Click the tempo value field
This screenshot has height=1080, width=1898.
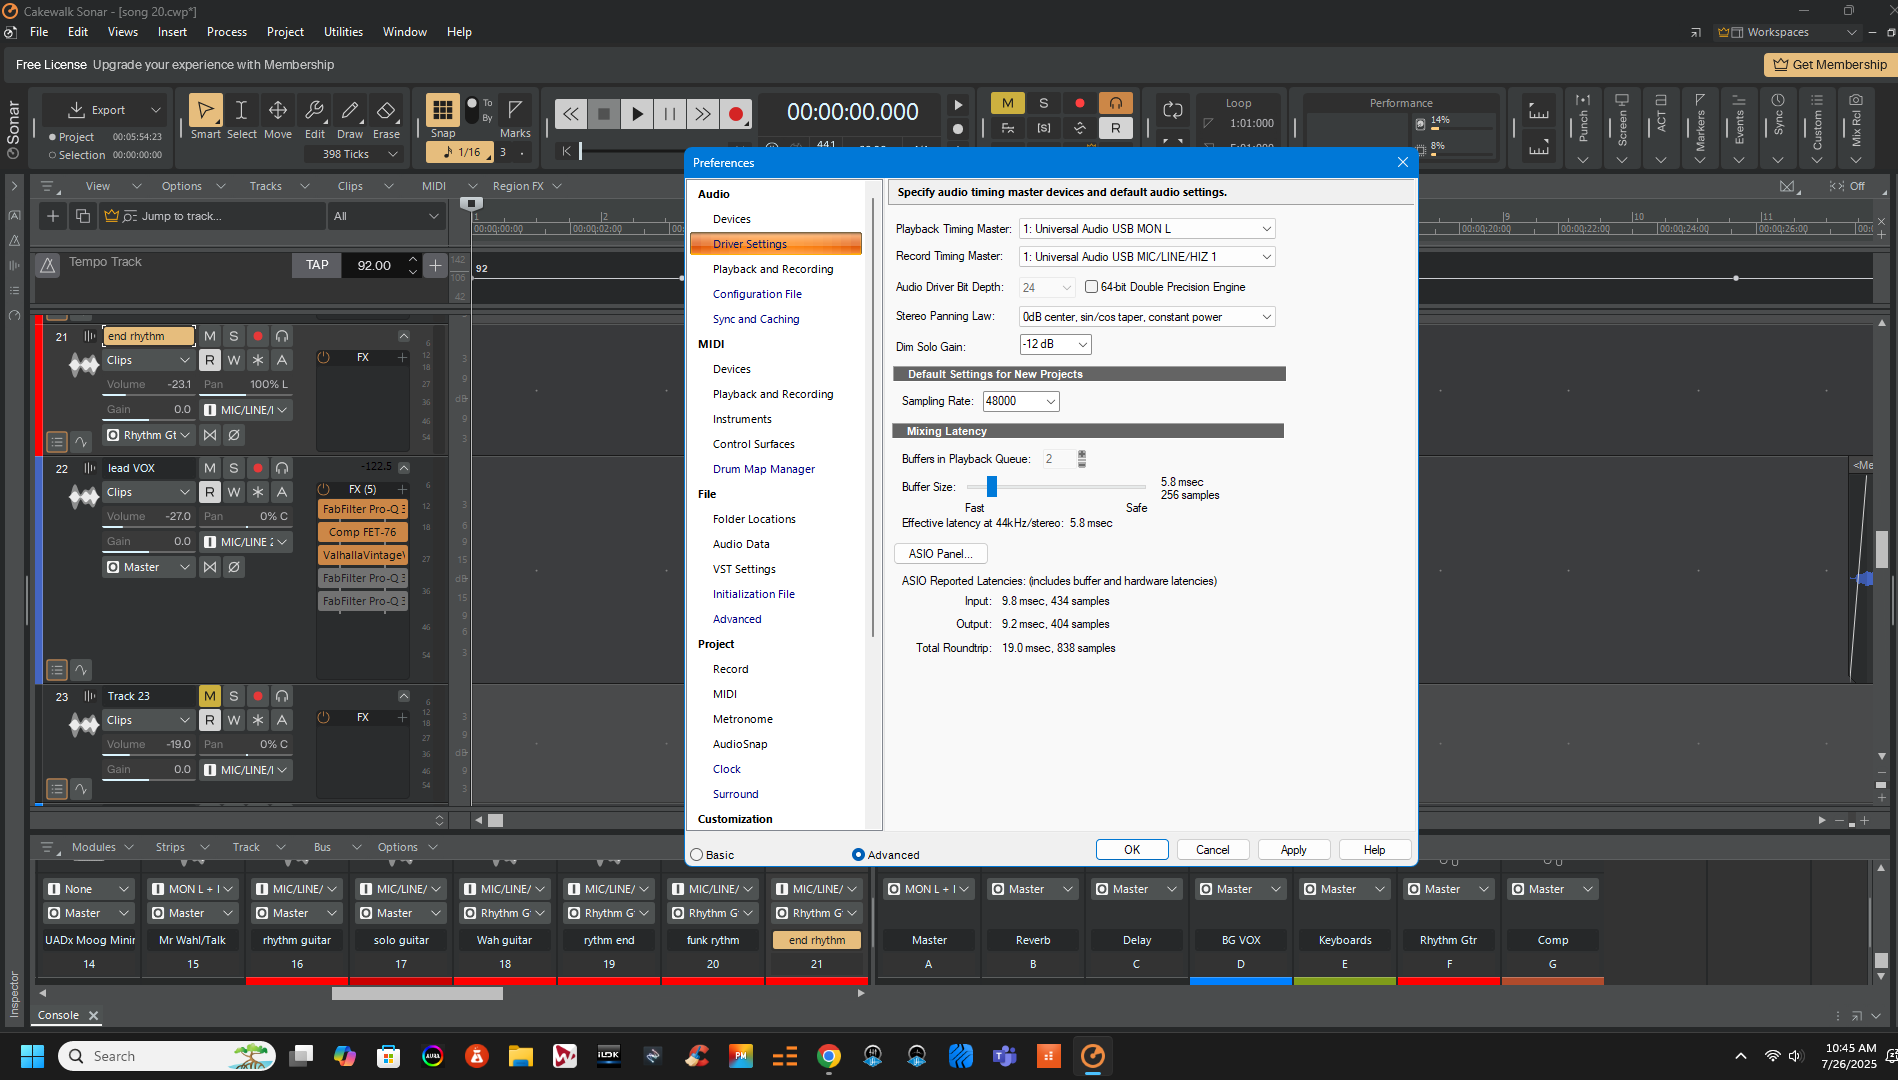(374, 265)
